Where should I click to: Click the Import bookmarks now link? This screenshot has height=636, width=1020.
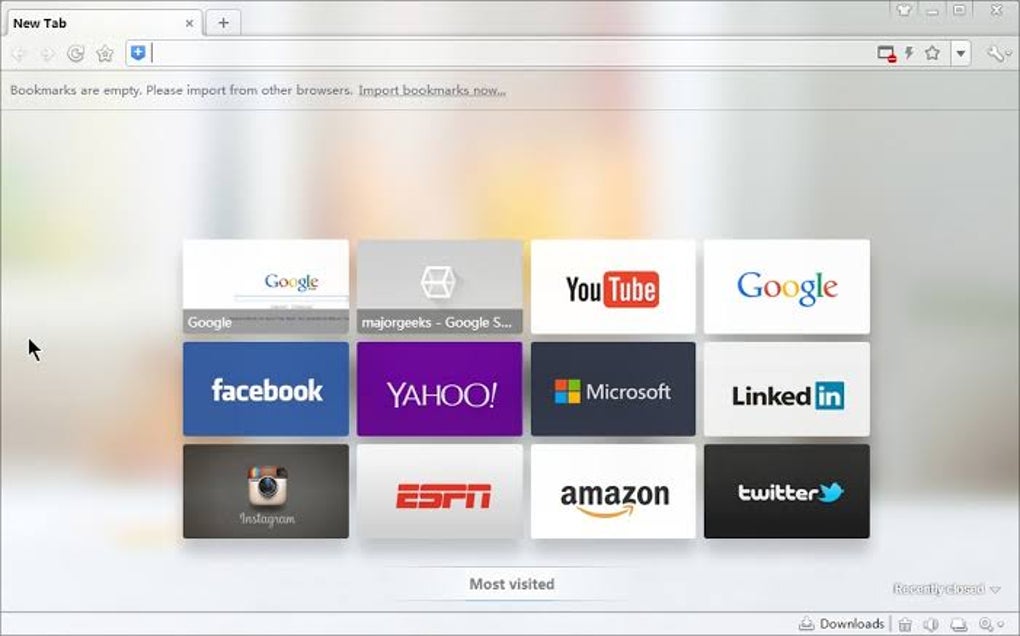[x=432, y=90]
